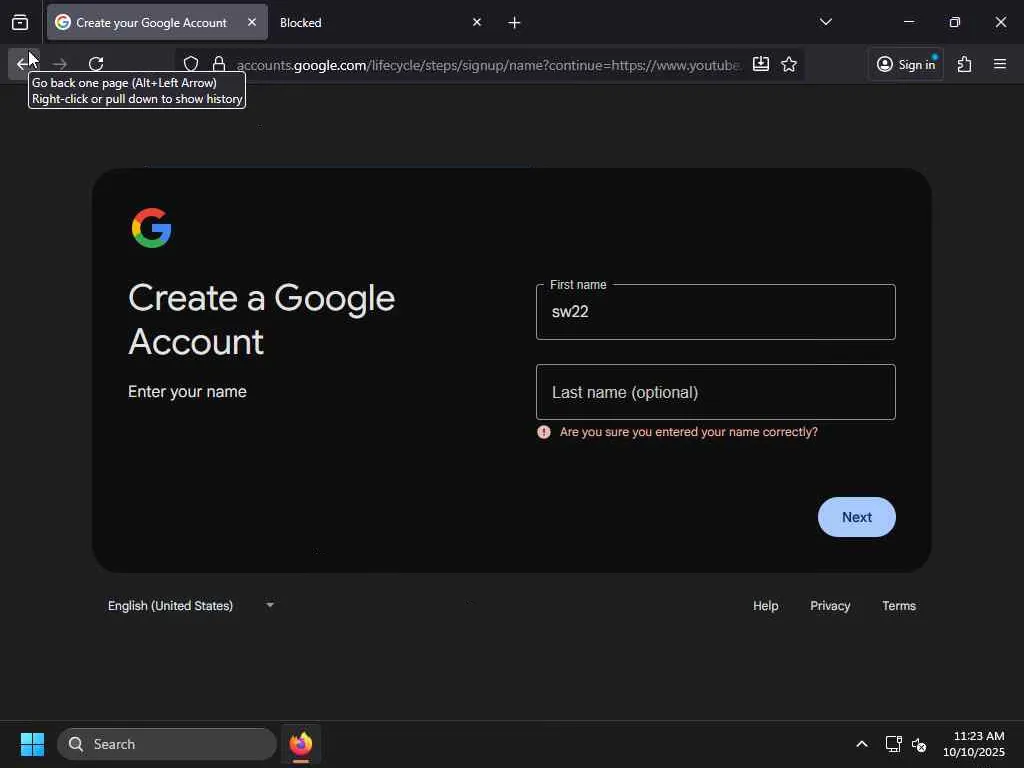Click the address bar URL

point(488,65)
